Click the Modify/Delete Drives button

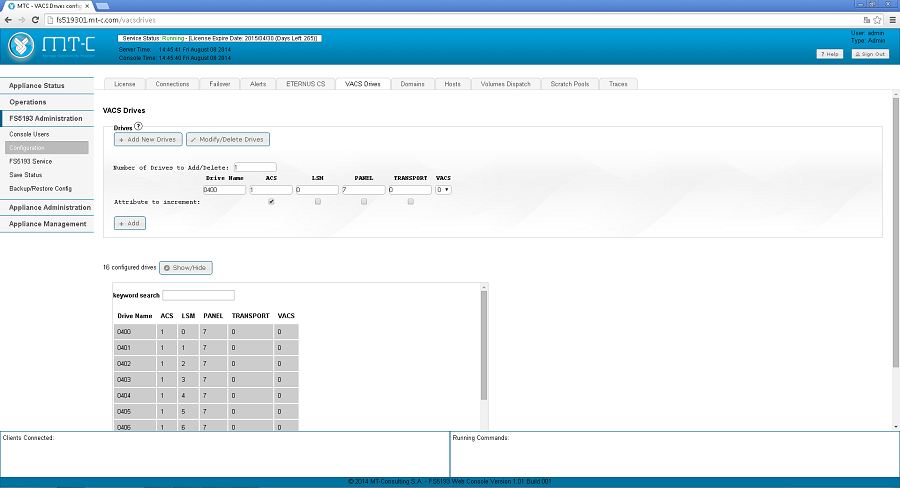click(228, 140)
